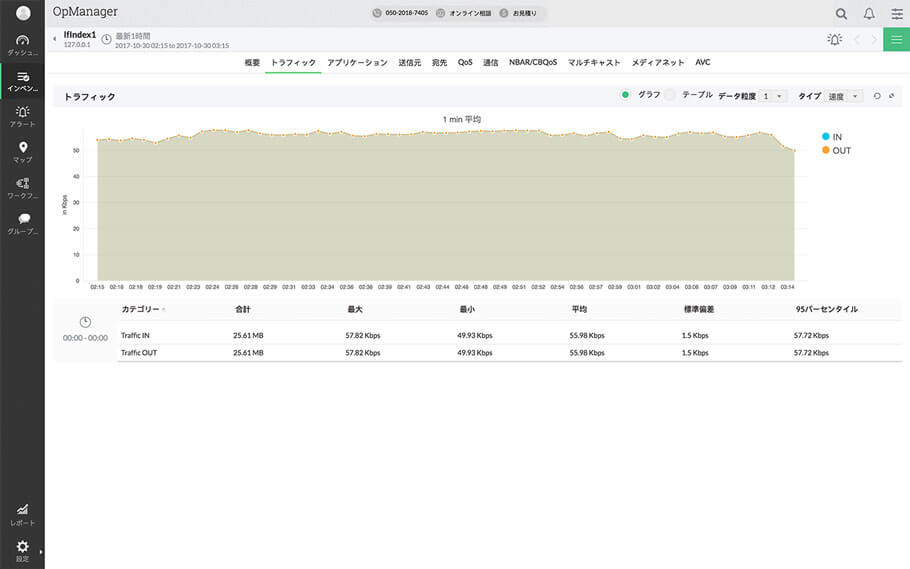Click the オンライン相談 link
This screenshot has height=569, width=910.
468,14
